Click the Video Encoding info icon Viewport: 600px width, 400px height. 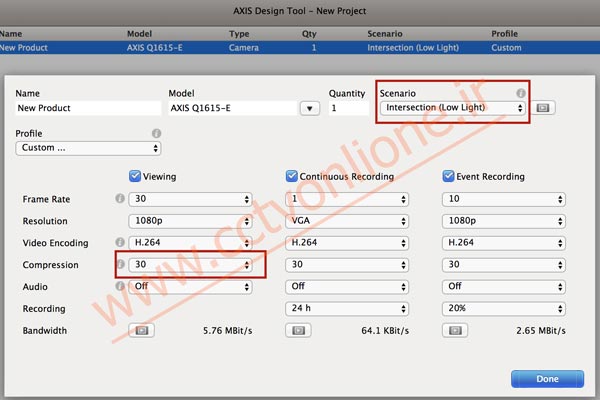click(120, 242)
